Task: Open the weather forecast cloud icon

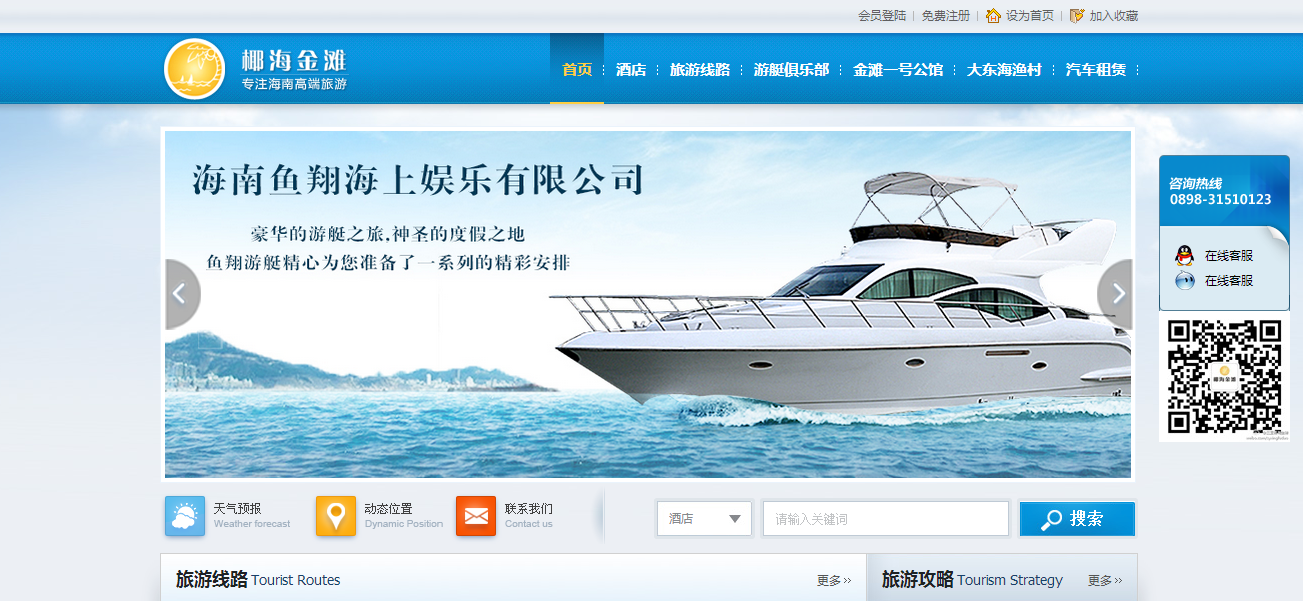Action: 185,516
